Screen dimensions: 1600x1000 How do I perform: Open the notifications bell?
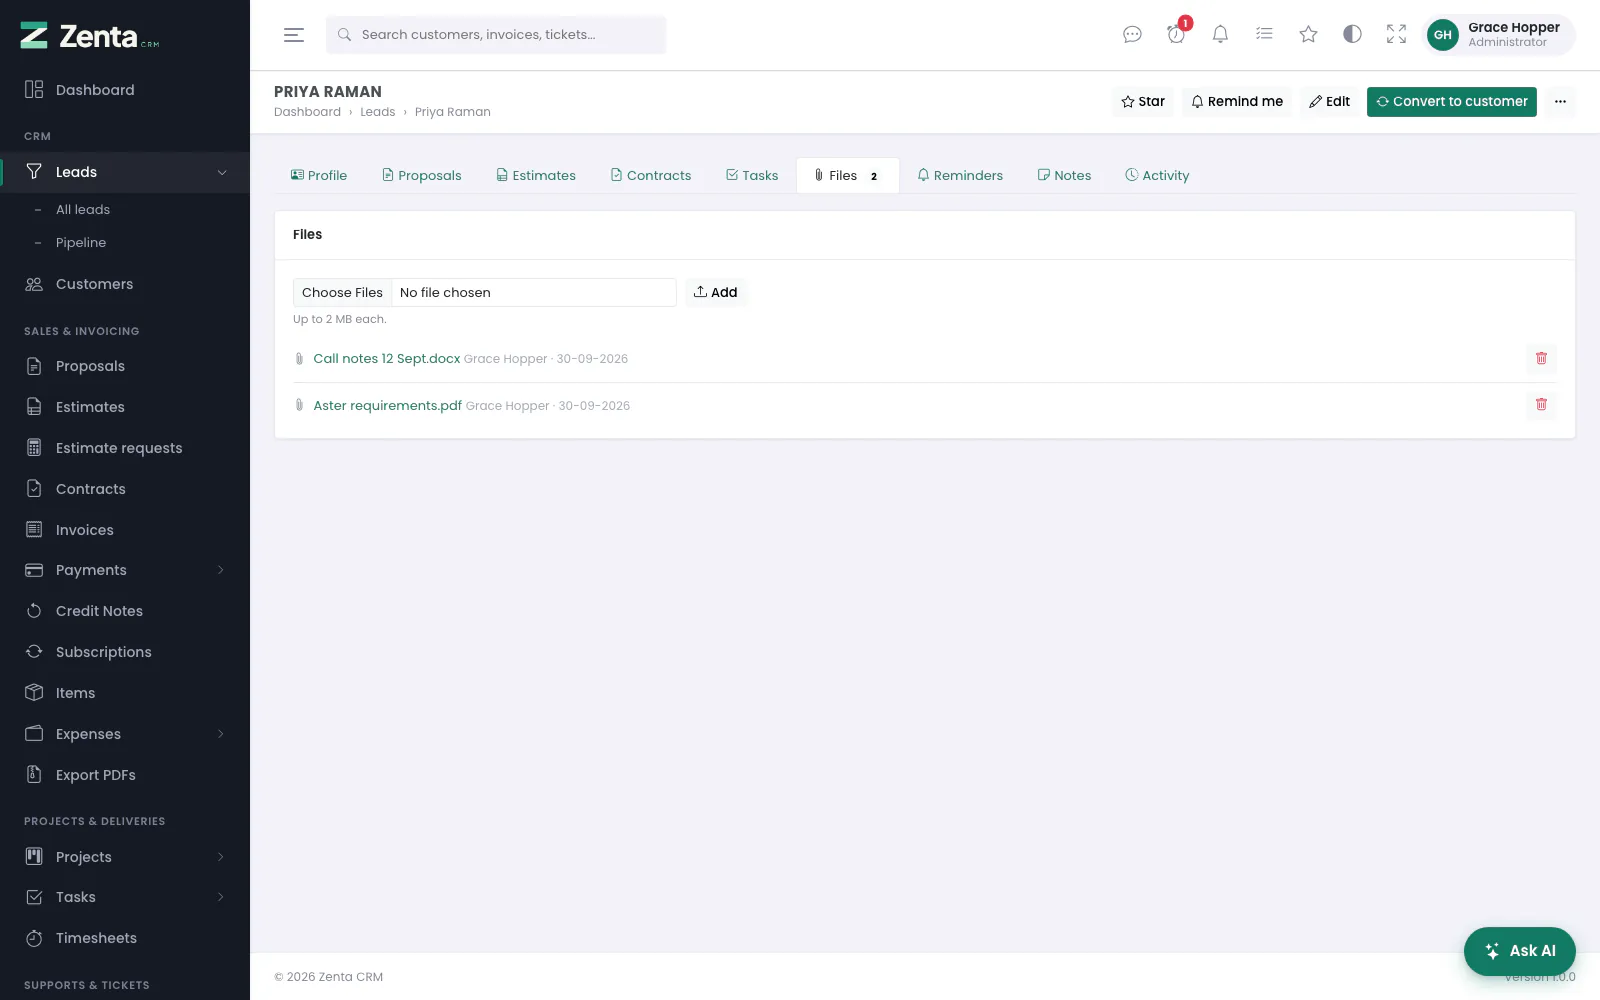tap(1220, 35)
